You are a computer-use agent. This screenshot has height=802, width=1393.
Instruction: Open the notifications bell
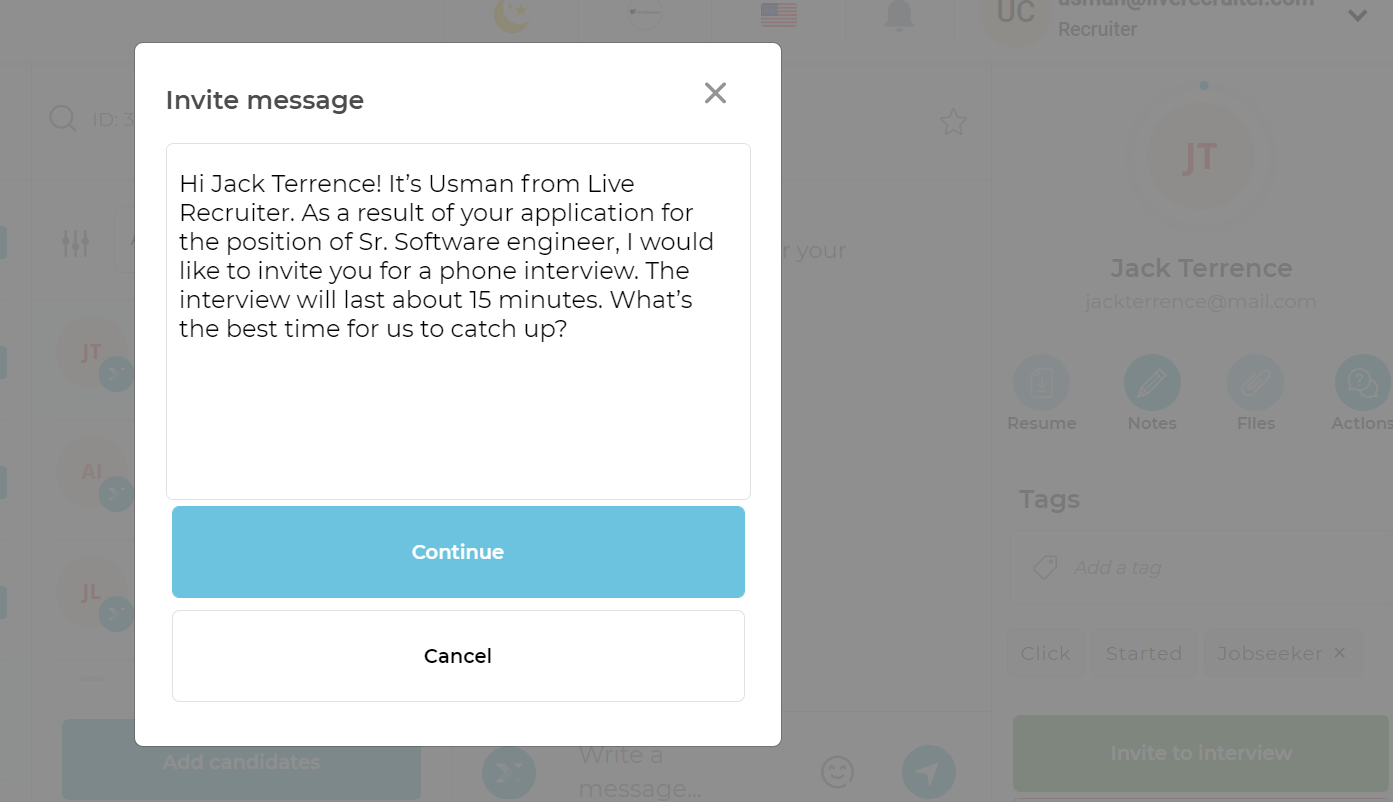tap(899, 15)
